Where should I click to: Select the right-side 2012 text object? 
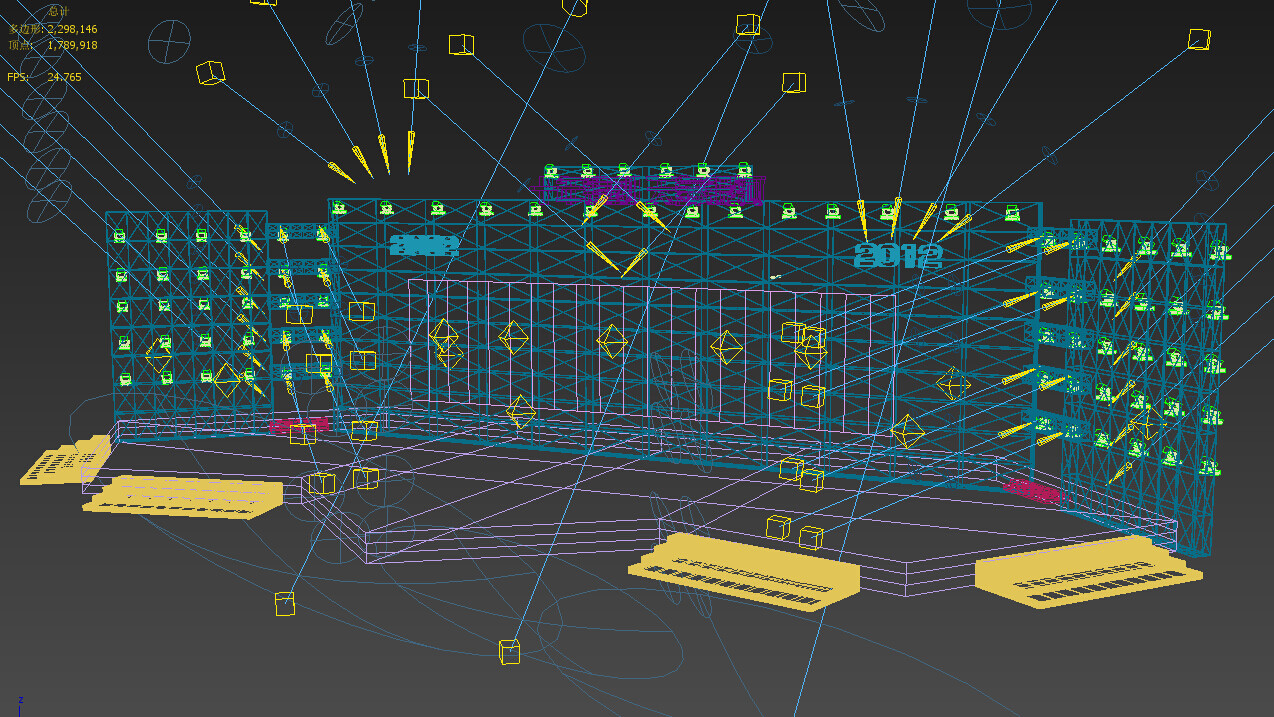[x=897, y=255]
